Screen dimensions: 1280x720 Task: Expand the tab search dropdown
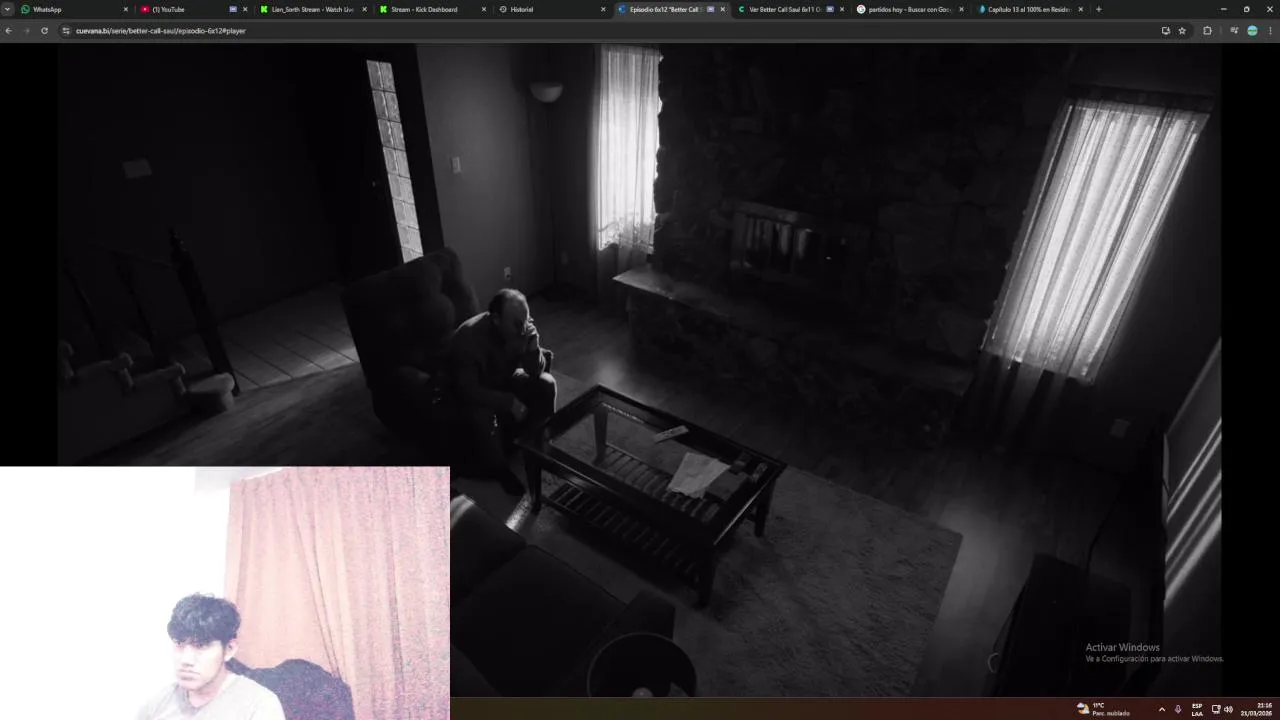pos(7,9)
